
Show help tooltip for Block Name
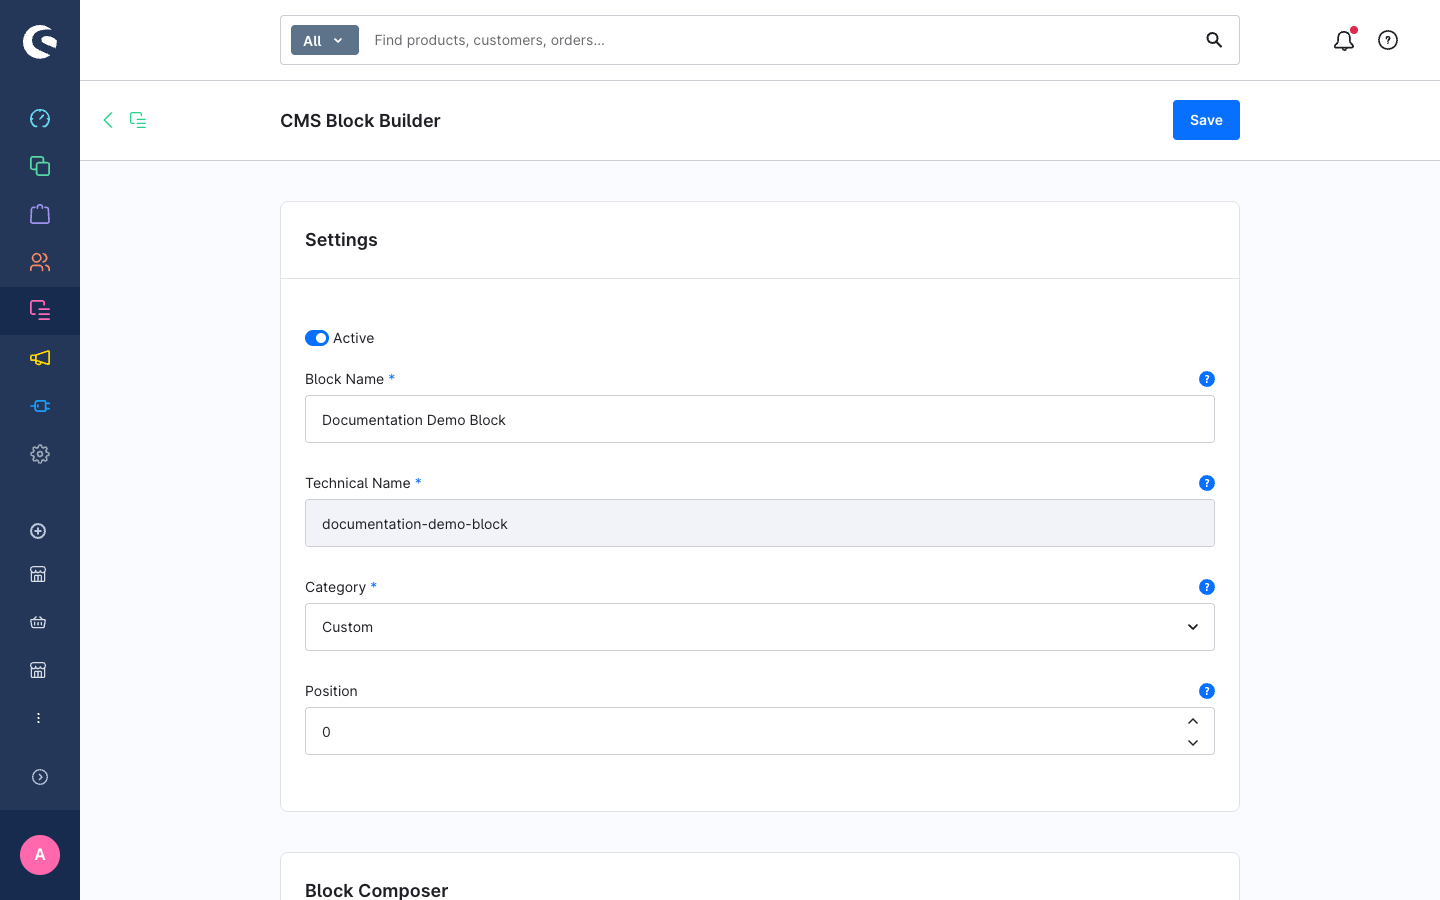(x=1207, y=379)
